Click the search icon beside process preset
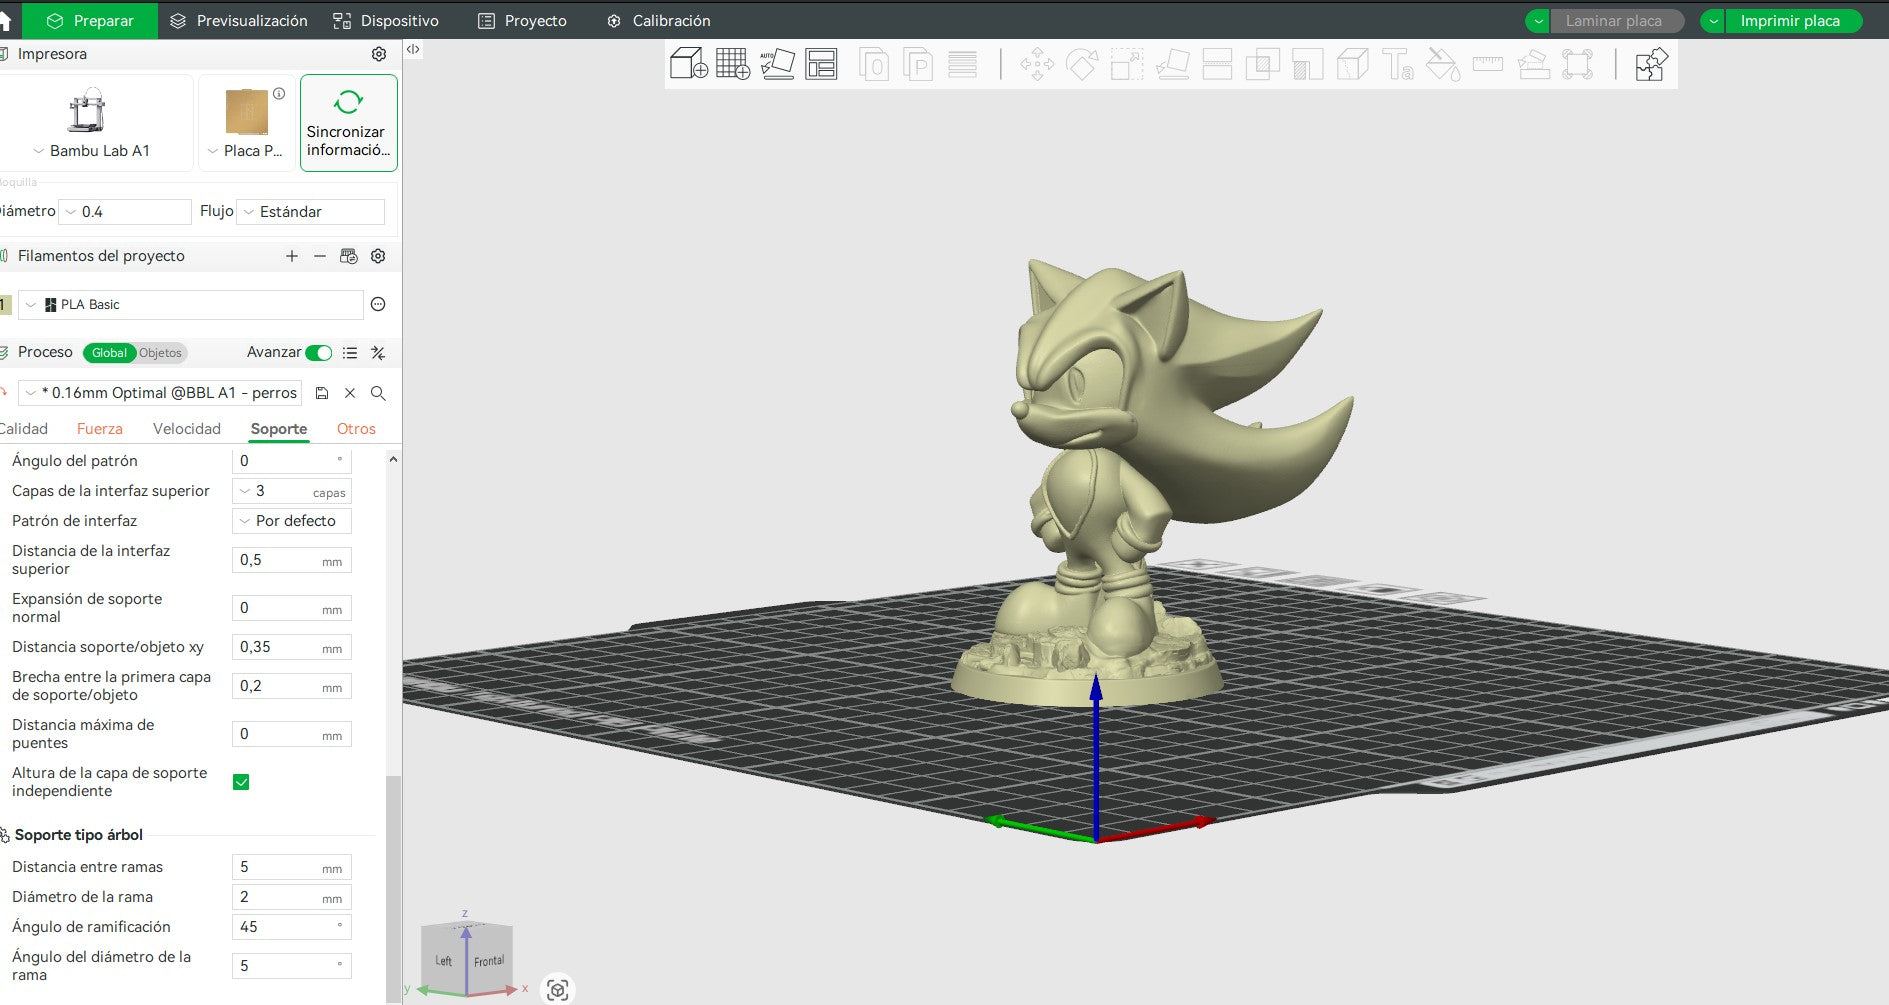 point(378,393)
